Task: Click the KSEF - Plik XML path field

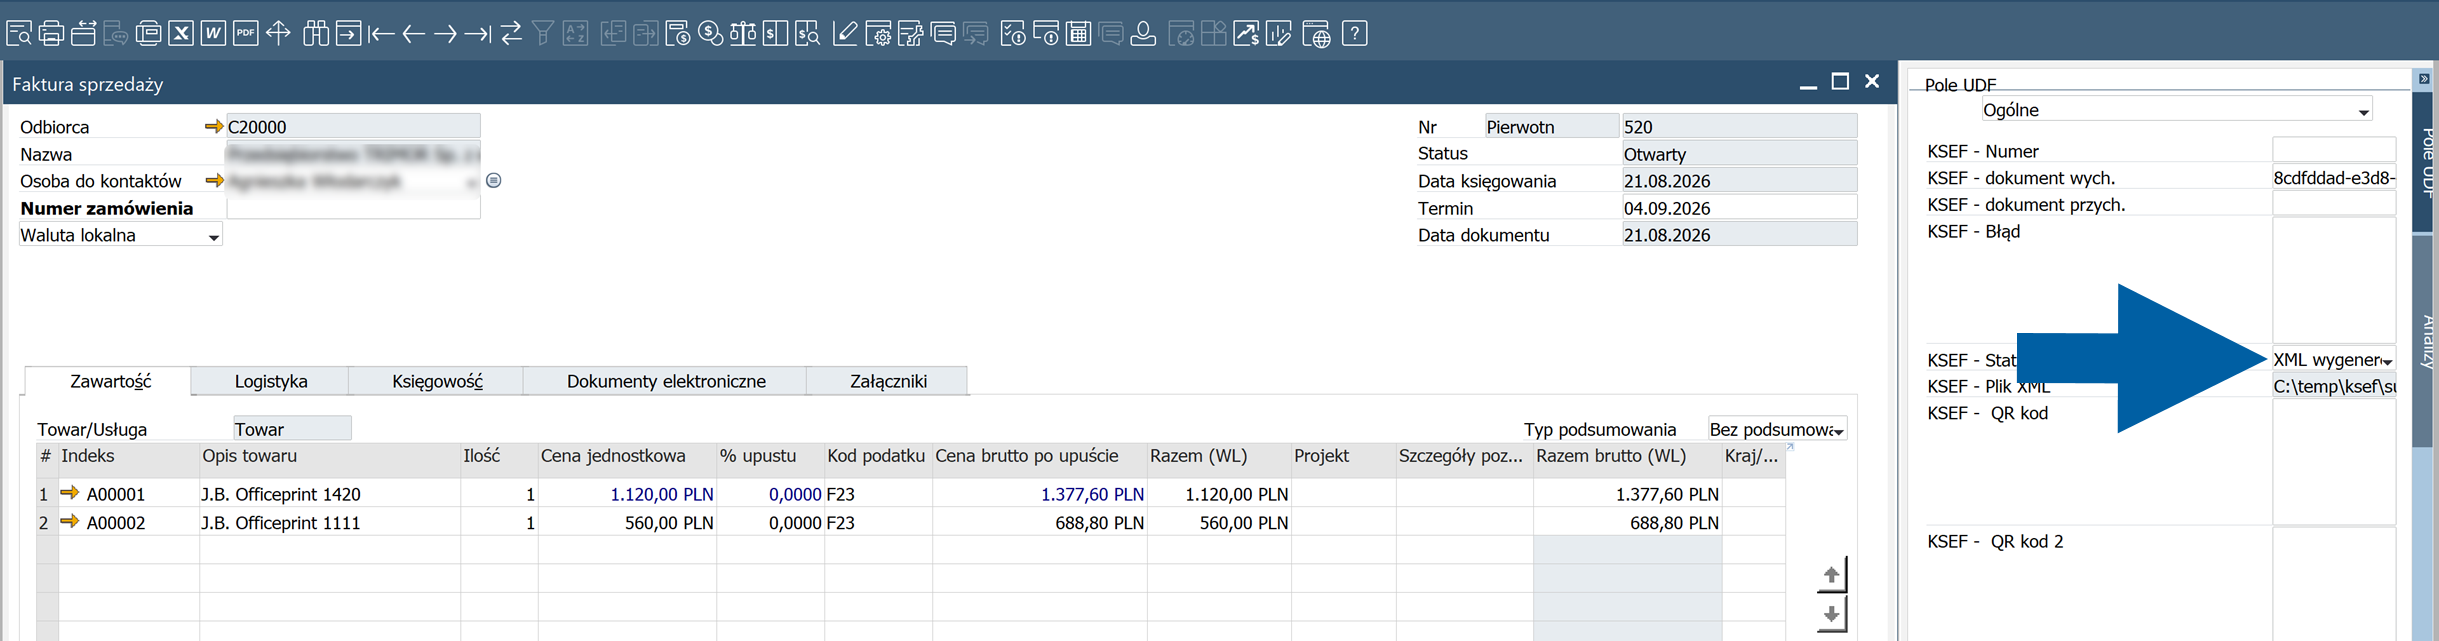Action: tap(2334, 386)
